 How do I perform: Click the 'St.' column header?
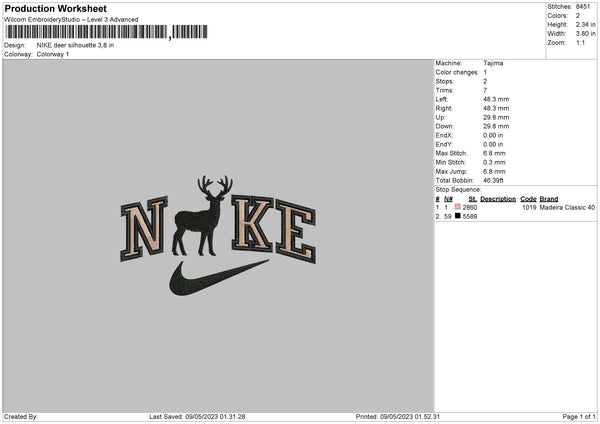click(472, 199)
